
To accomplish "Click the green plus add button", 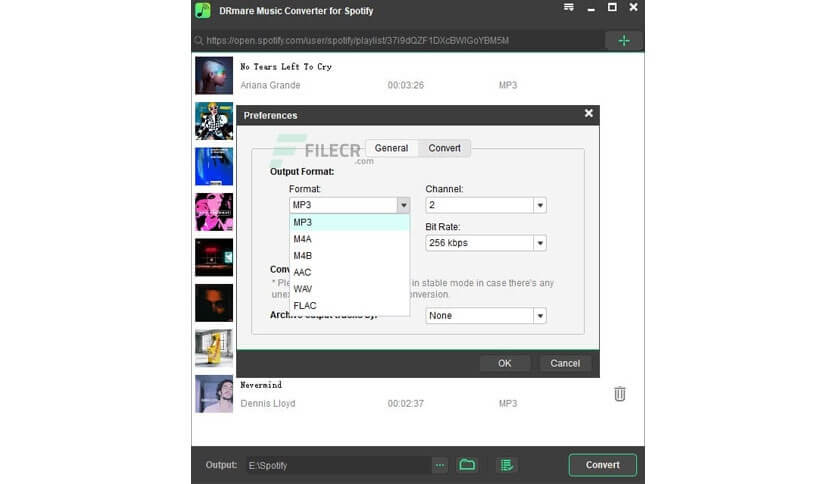I will pyautogui.click(x=624, y=41).
